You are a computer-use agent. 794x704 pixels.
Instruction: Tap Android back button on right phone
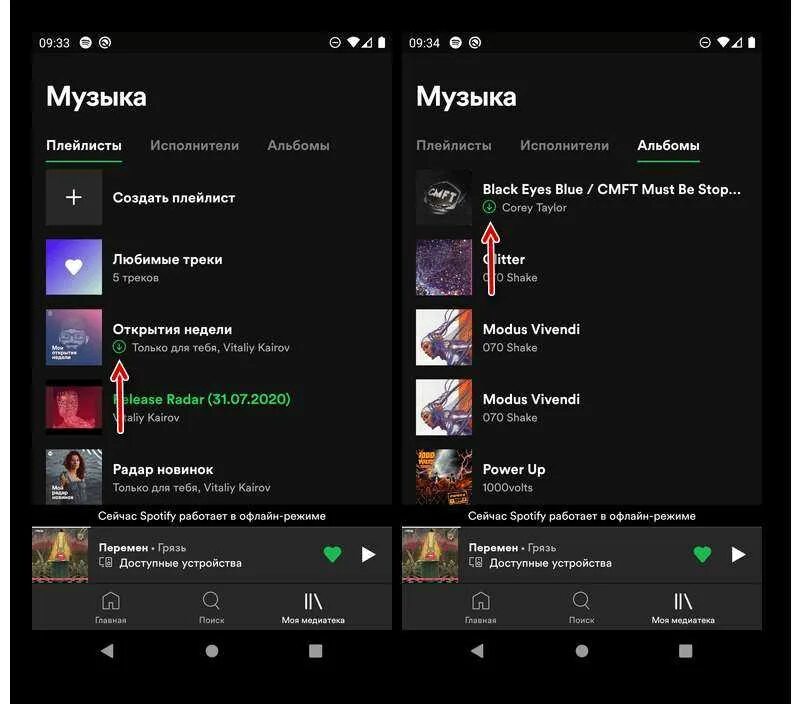pyautogui.click(x=478, y=651)
